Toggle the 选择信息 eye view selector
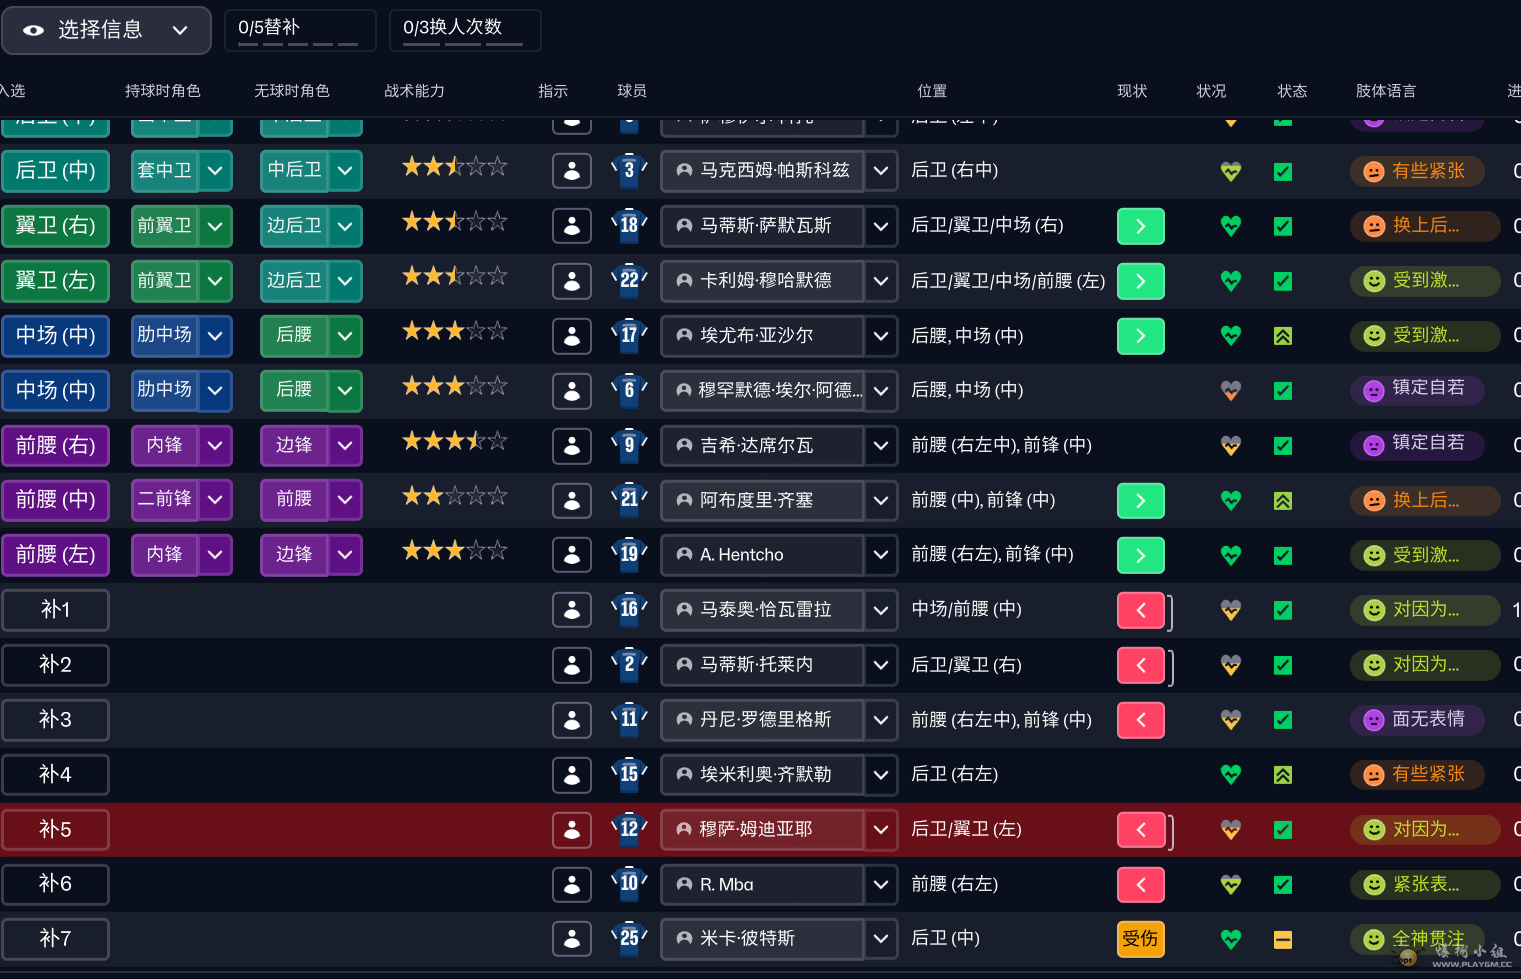 click(106, 30)
